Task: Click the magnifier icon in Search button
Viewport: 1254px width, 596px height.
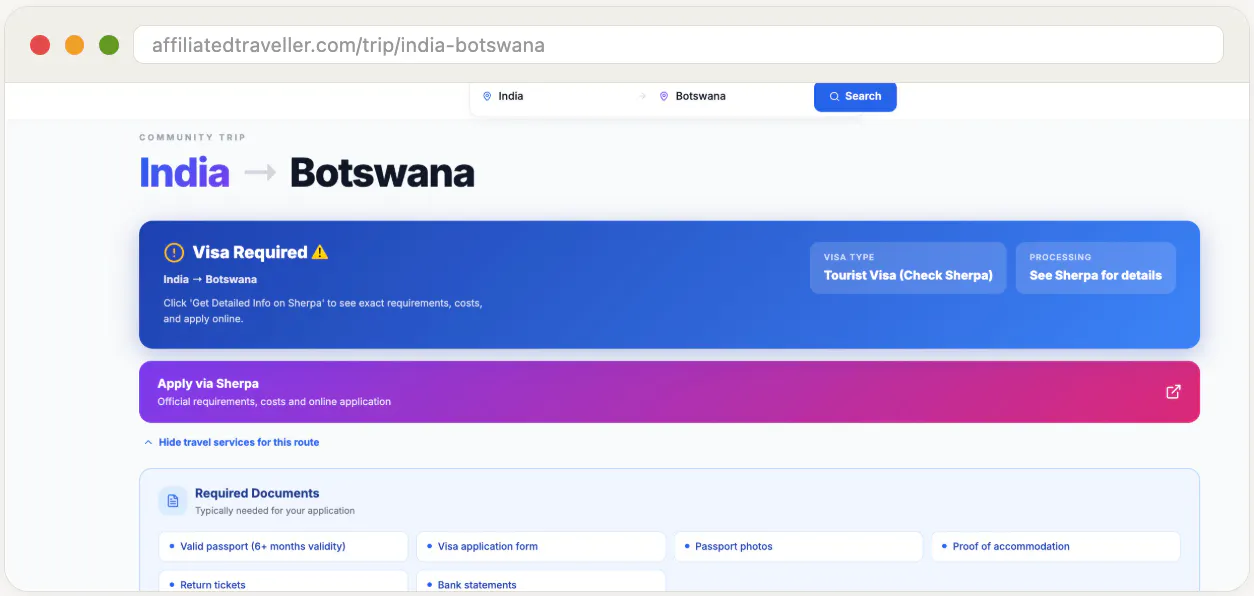Action: click(x=834, y=97)
